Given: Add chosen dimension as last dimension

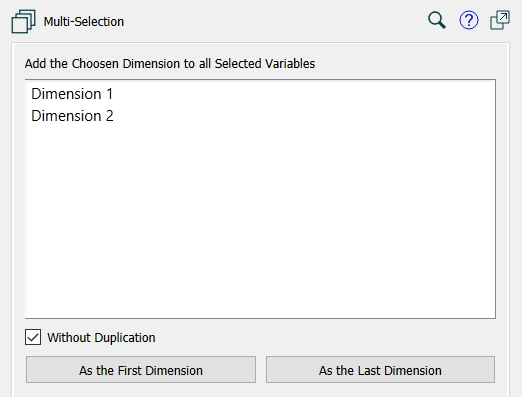Looking at the screenshot, I should click(380, 370).
